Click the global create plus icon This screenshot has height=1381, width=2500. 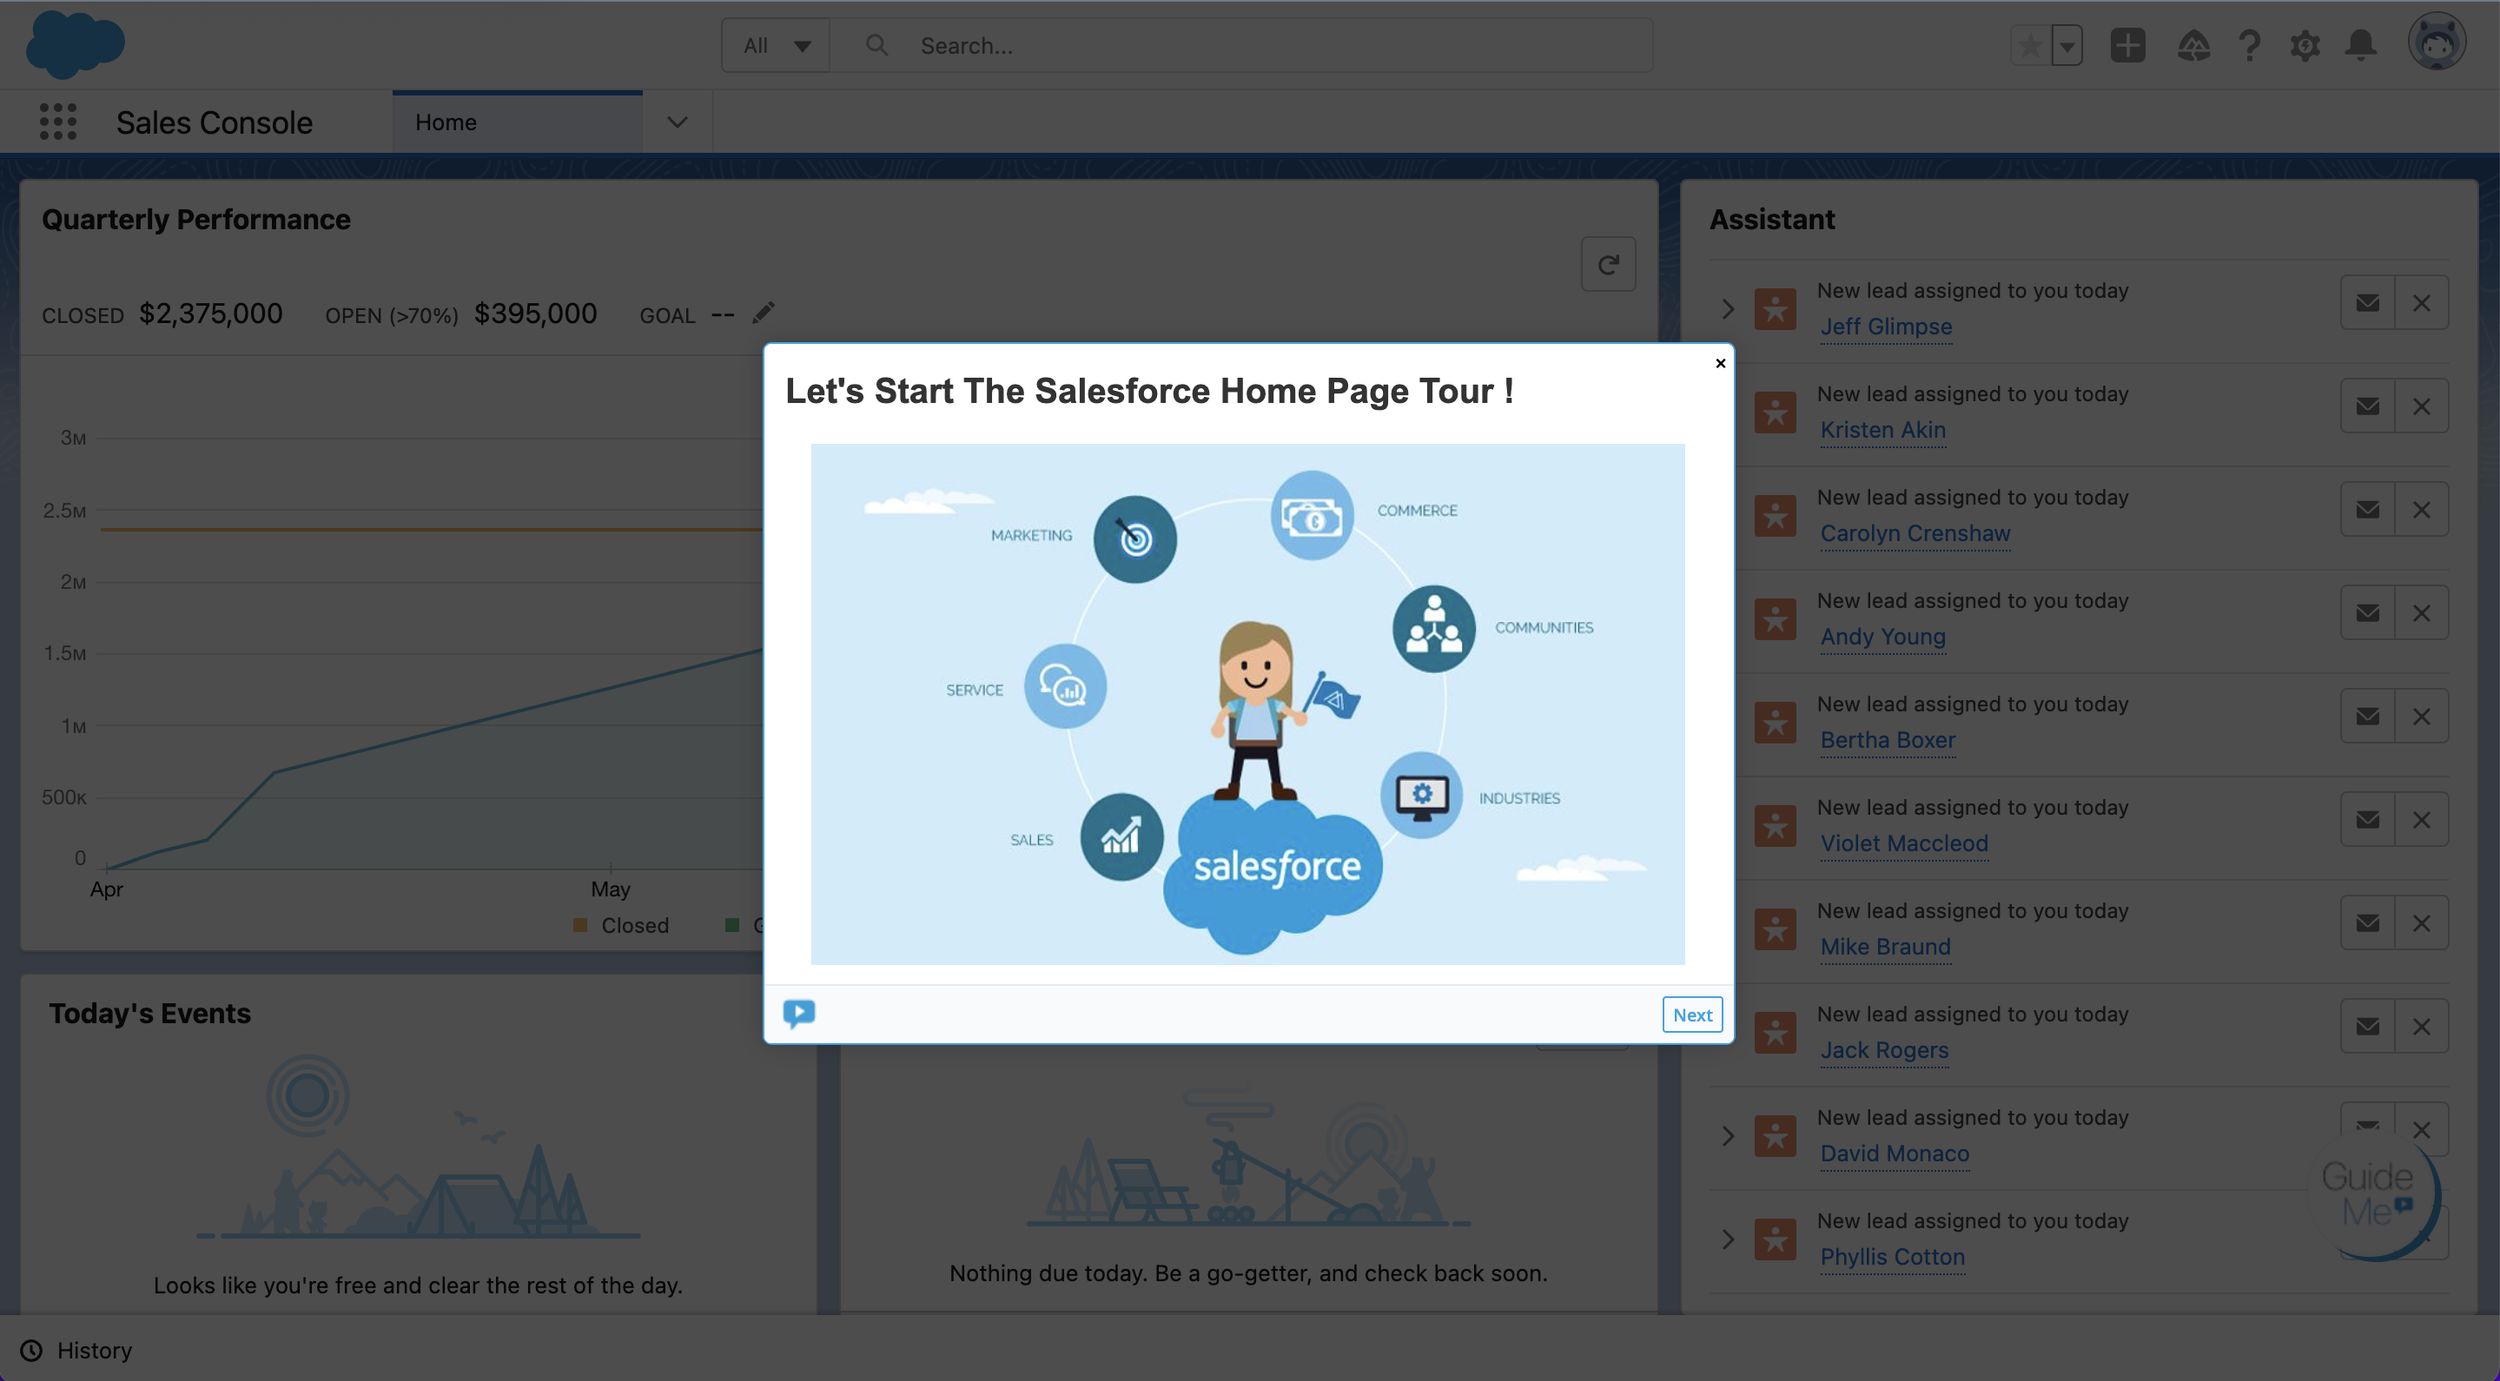point(2128,45)
